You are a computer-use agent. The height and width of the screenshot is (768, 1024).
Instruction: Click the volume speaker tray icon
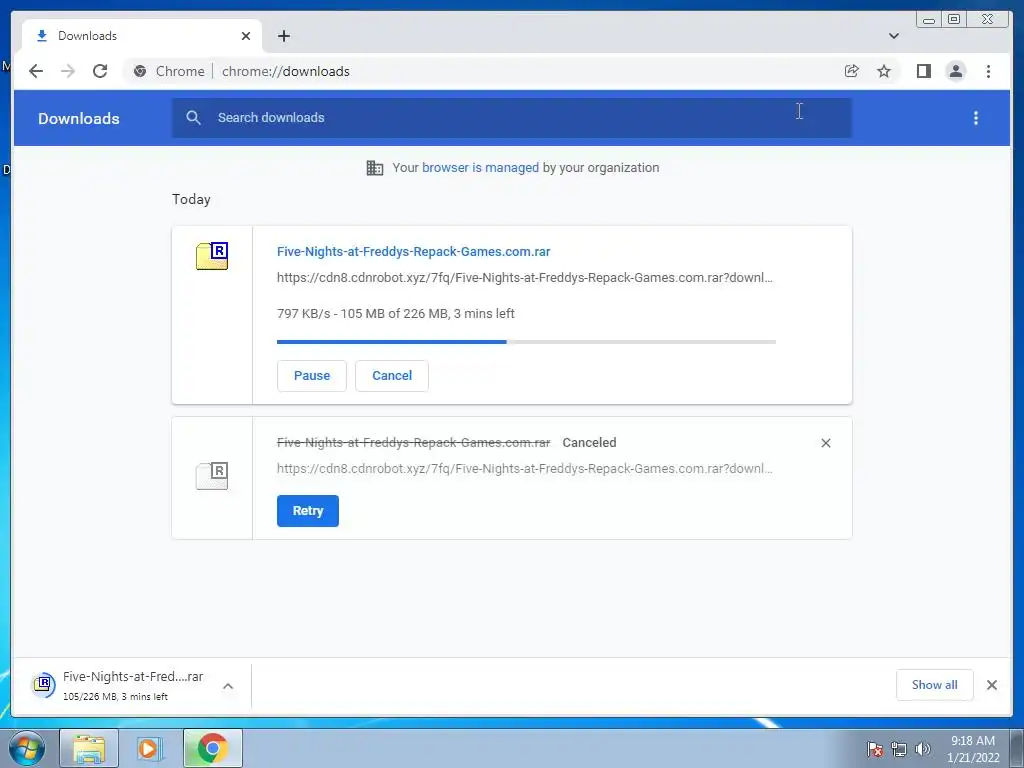pyautogui.click(x=922, y=749)
